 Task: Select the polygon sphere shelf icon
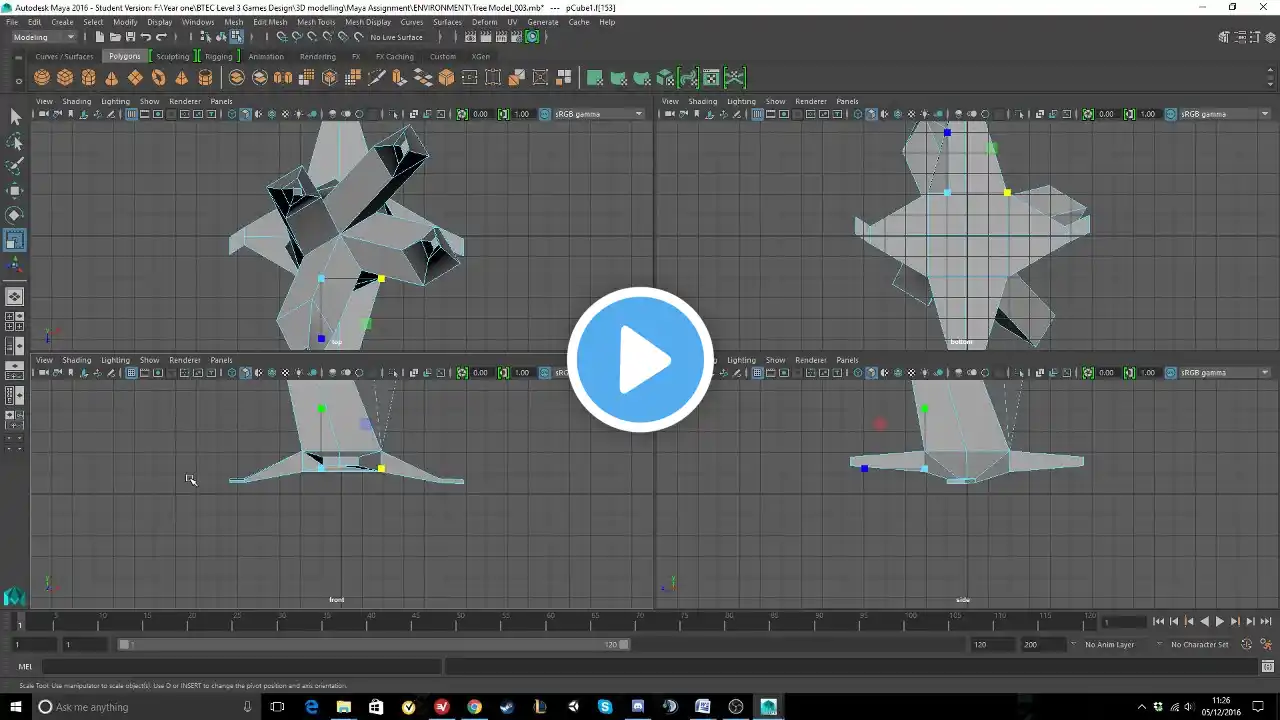pos(42,78)
